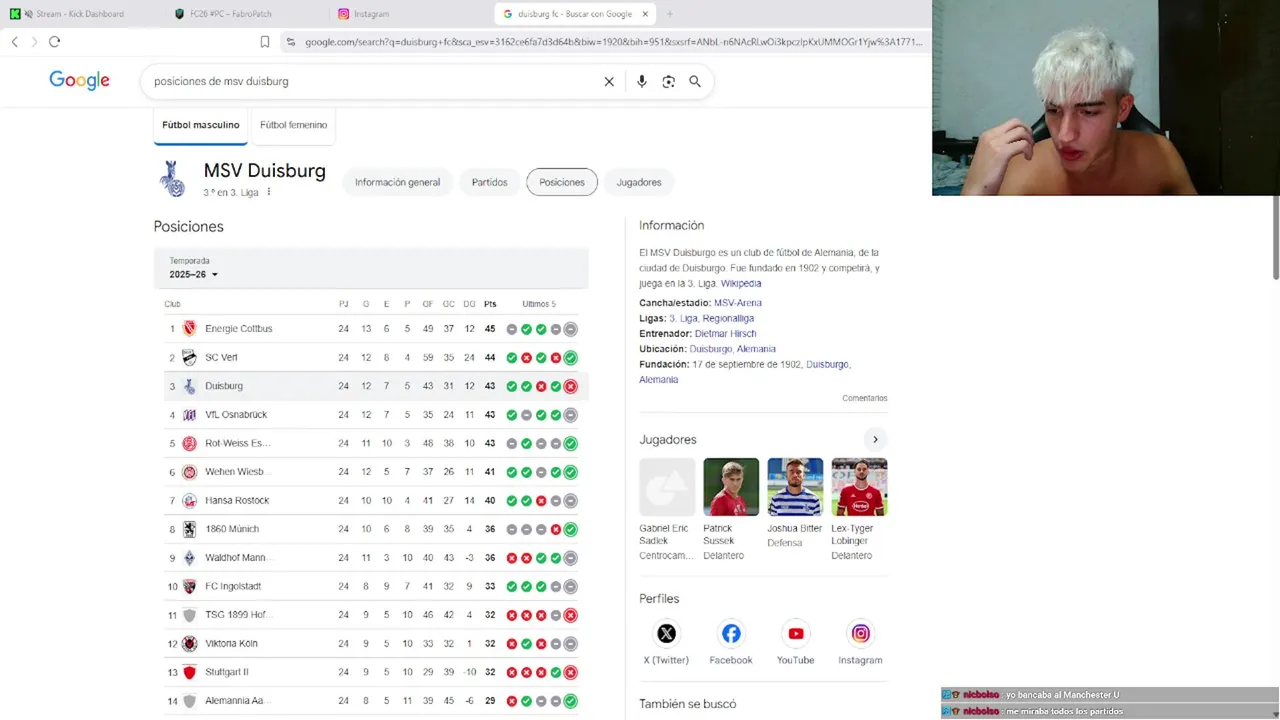Open the Facebook profile icon
Screen dimensions: 1280x720
(x=731, y=633)
